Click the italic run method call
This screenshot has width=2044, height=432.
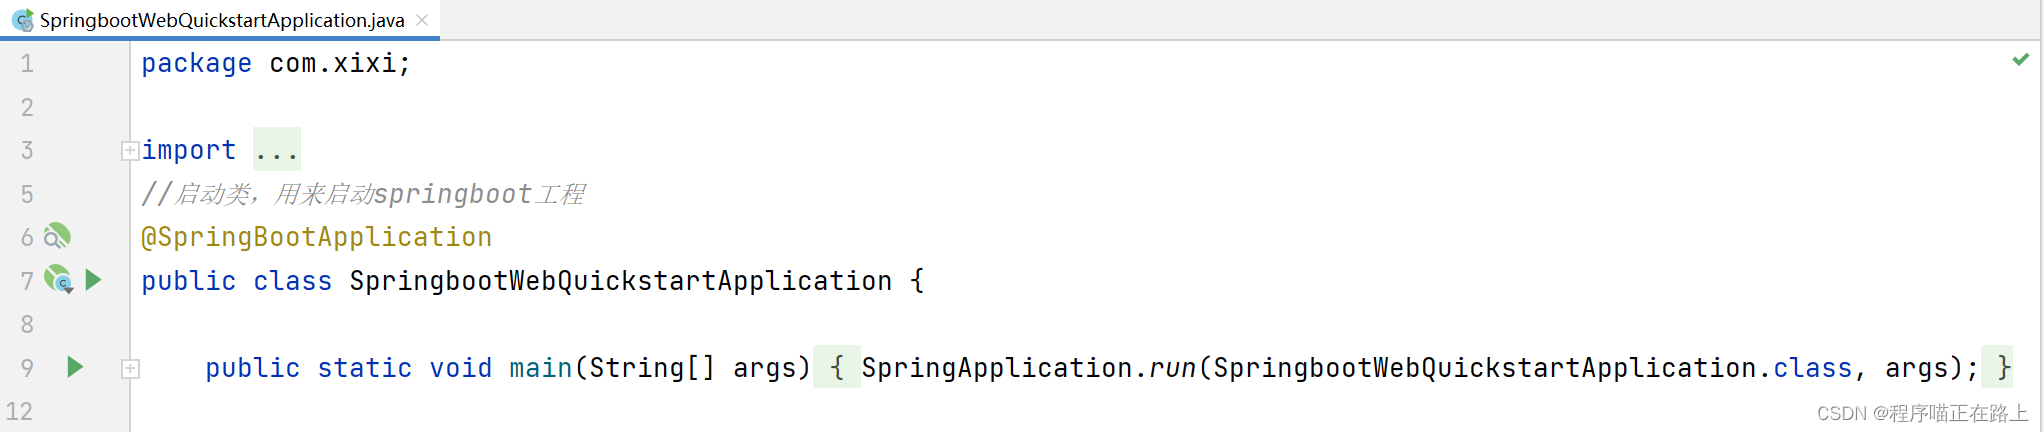pyautogui.click(x=1172, y=368)
